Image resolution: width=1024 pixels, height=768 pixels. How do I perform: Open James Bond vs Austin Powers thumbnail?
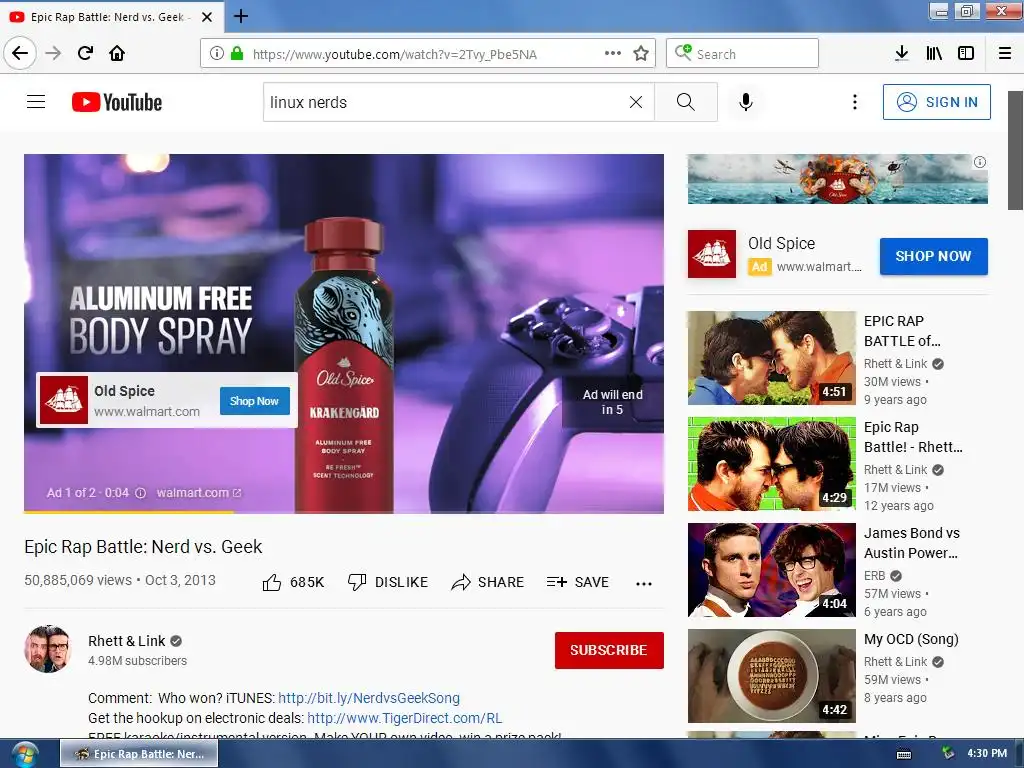(x=771, y=569)
